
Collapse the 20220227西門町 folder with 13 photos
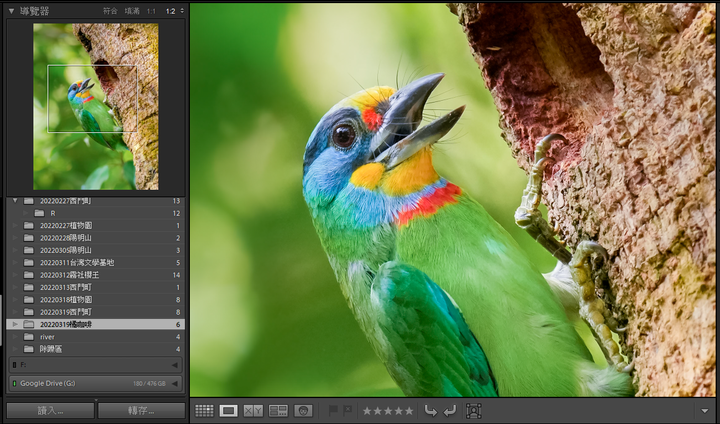pos(15,201)
